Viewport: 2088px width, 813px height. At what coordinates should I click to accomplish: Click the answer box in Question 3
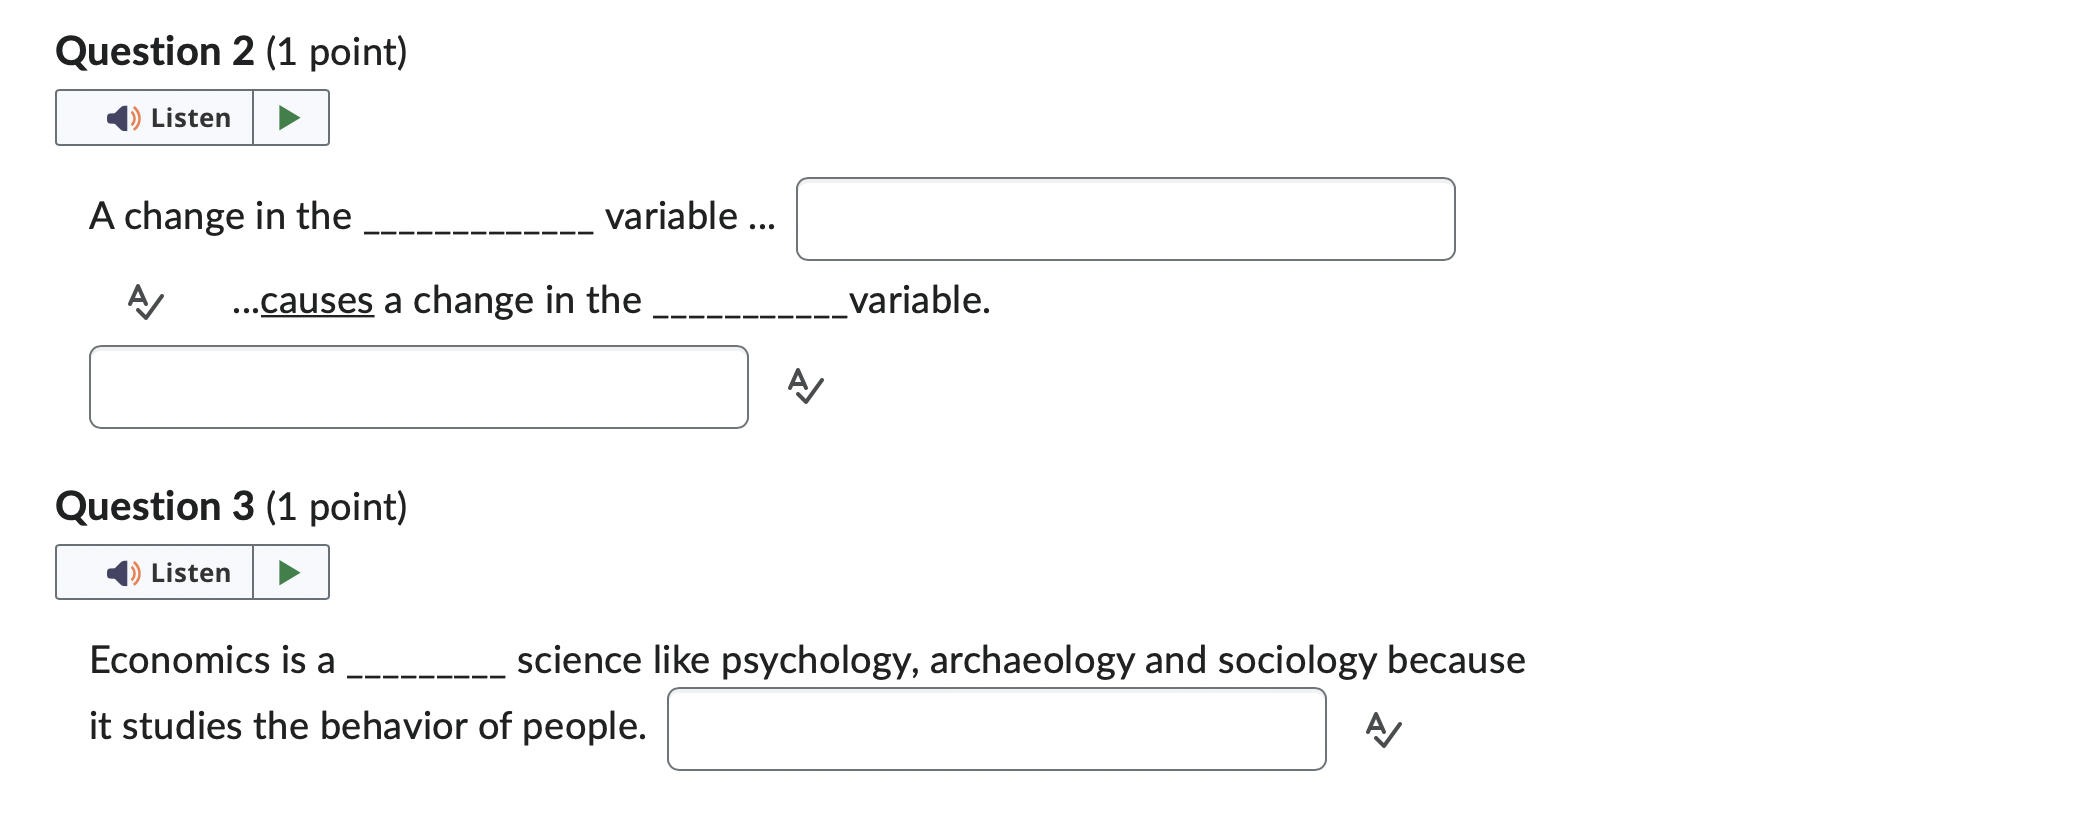click(996, 730)
